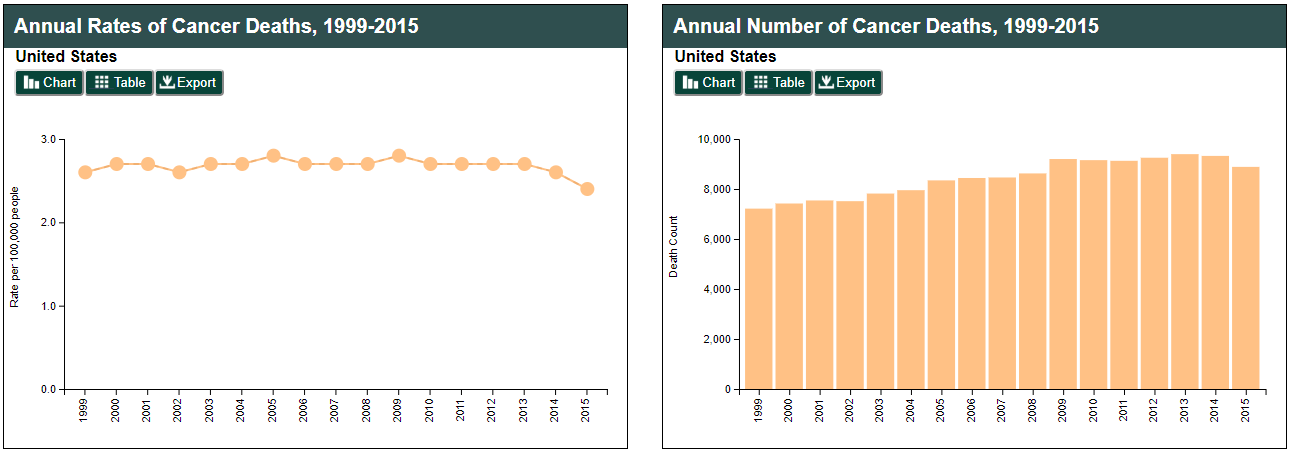This screenshot has width=1291, height=453.
Task: Export the Annual Rates of Cancer Deaths data
Action: click(189, 83)
